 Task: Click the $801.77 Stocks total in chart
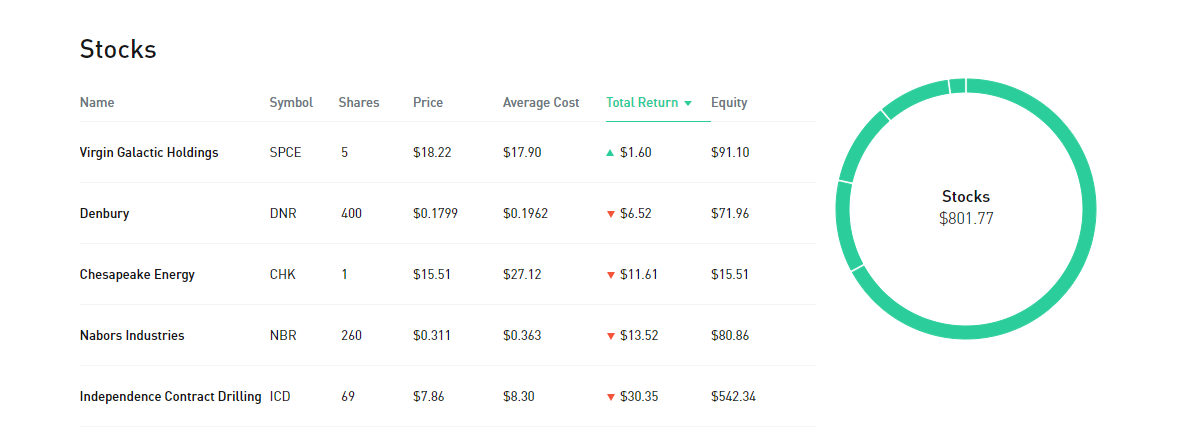click(x=966, y=218)
